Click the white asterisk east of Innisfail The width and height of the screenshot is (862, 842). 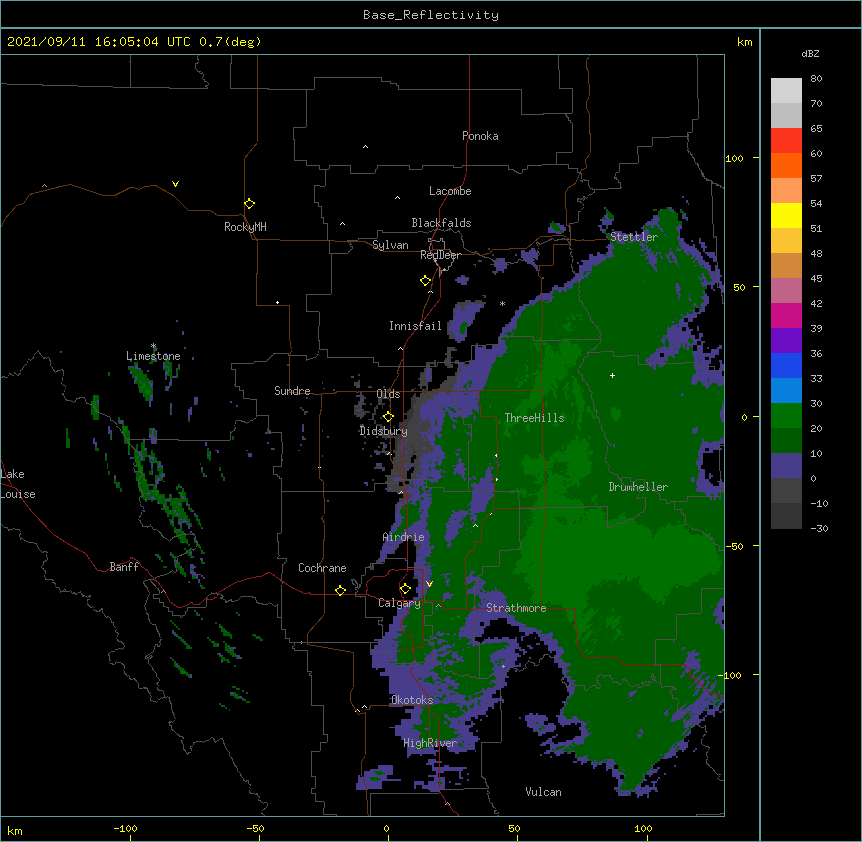(502, 303)
